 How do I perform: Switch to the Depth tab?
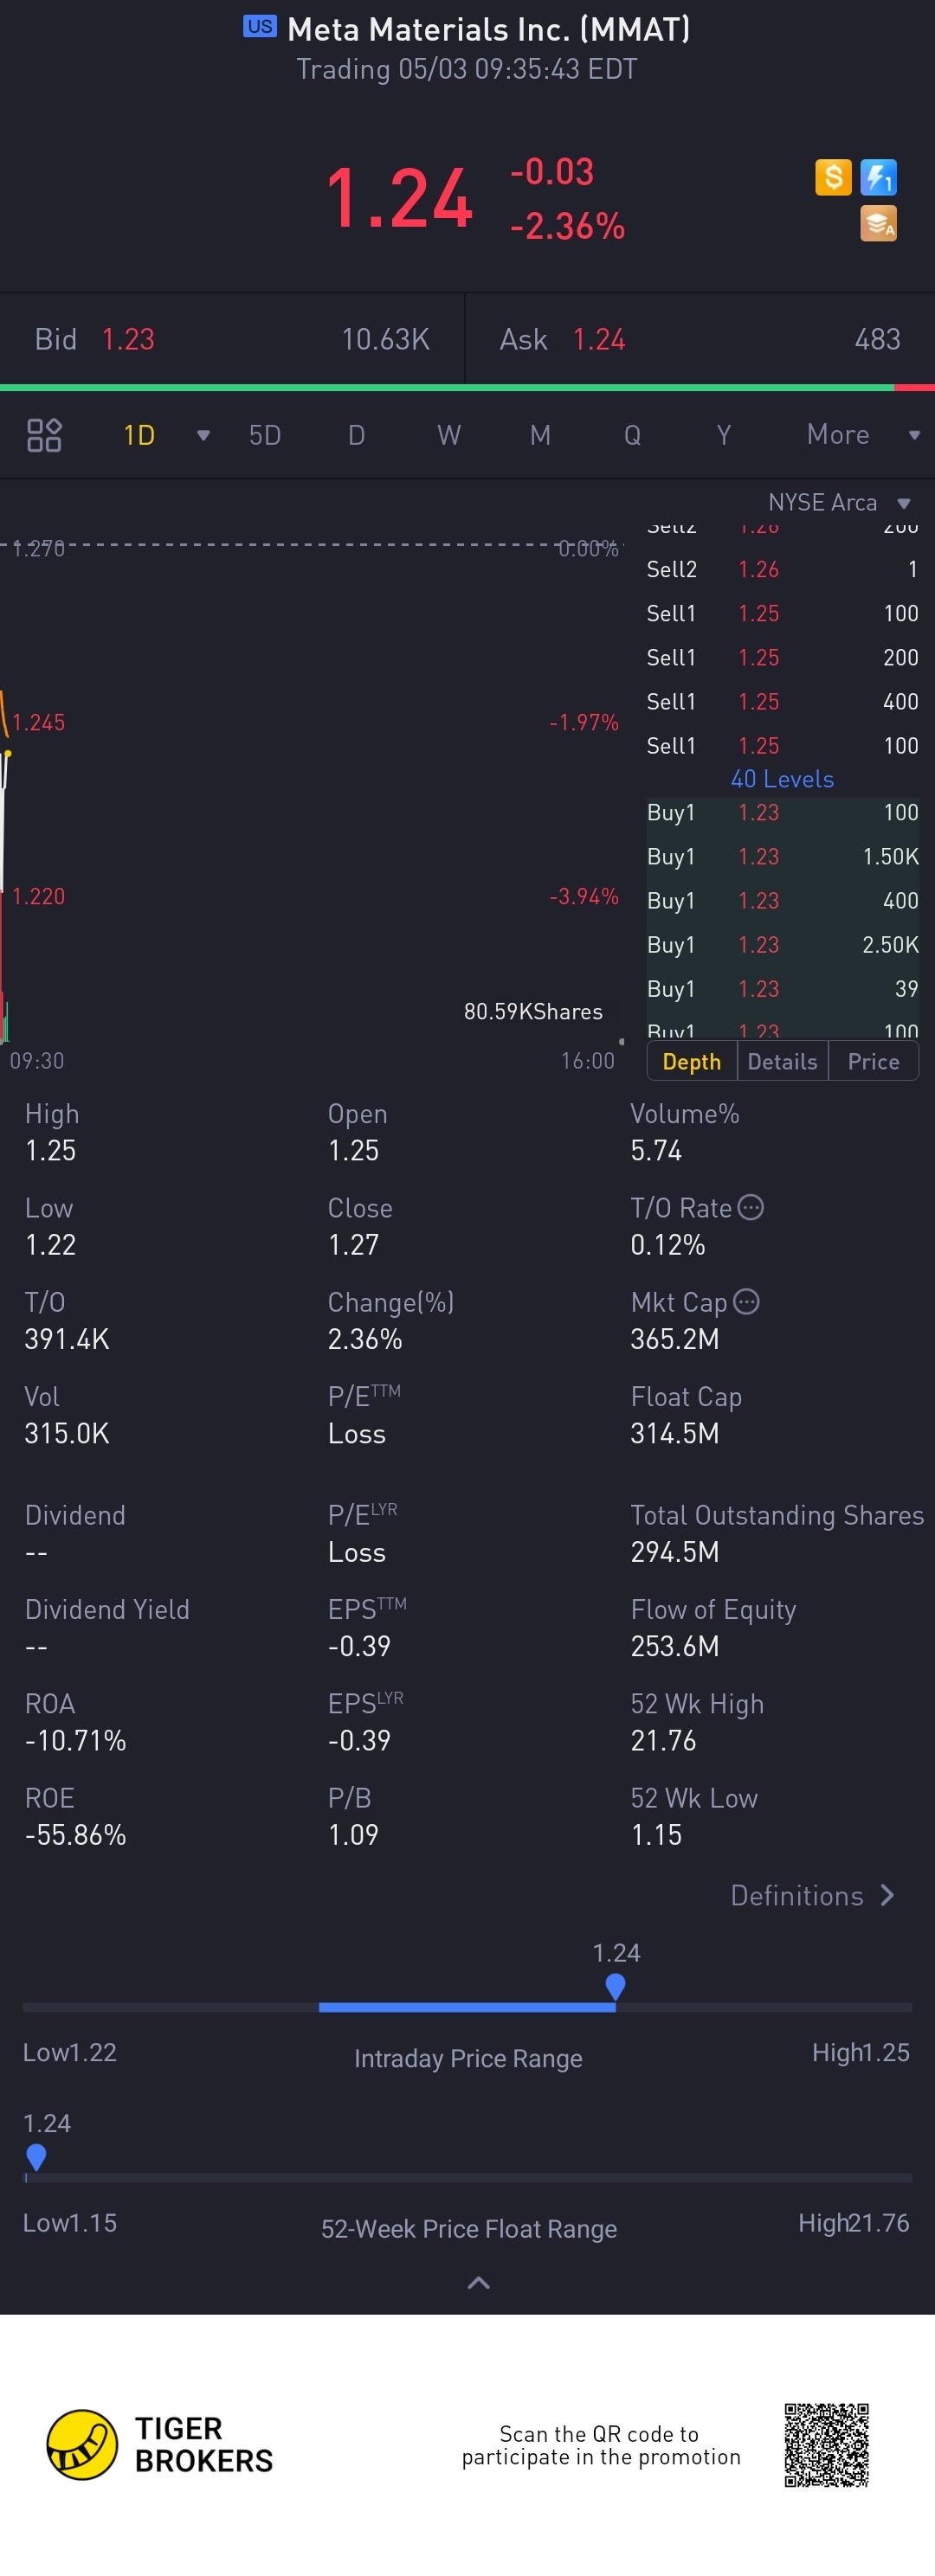click(x=692, y=1061)
